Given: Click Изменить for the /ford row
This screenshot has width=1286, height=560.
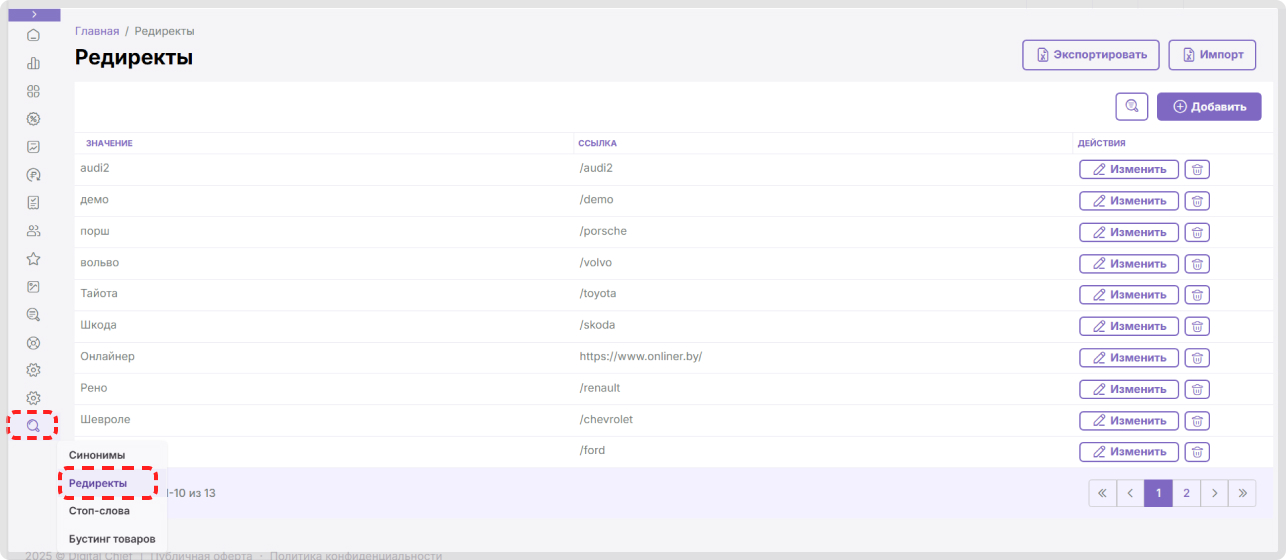Looking at the screenshot, I should (1129, 452).
